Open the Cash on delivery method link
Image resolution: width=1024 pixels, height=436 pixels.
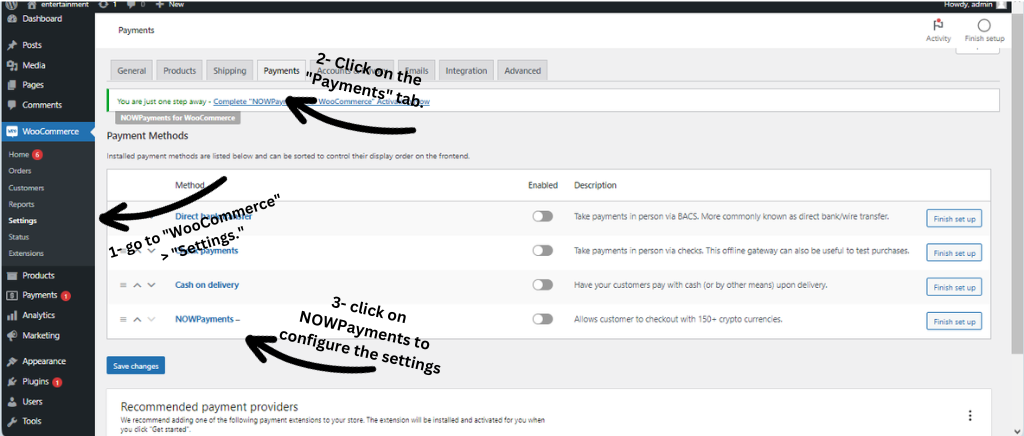pyautogui.click(x=207, y=285)
